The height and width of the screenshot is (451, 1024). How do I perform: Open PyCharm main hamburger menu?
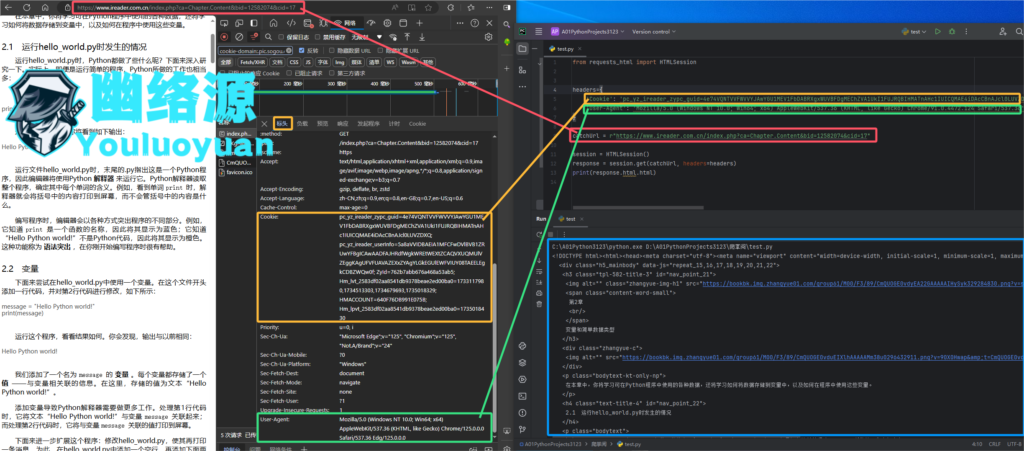[x=539, y=31]
